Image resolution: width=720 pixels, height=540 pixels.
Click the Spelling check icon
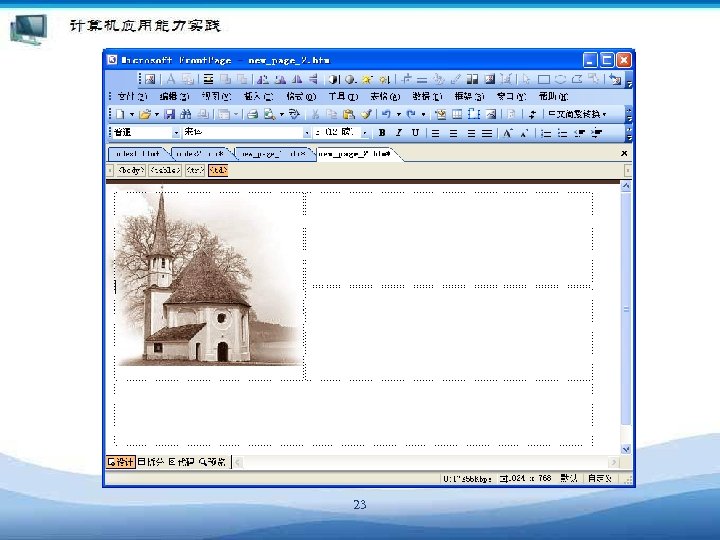click(294, 114)
